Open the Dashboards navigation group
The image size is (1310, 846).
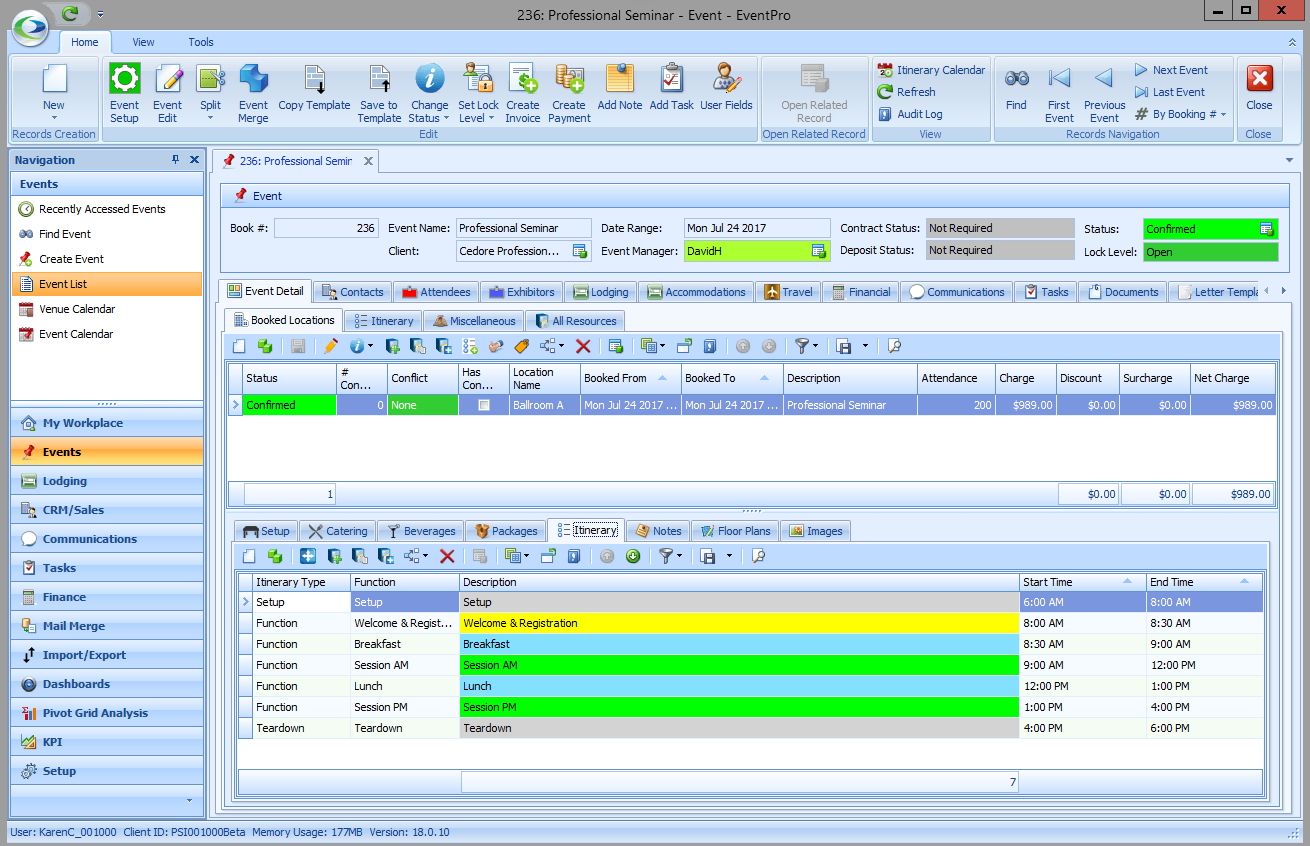pyautogui.click(x=106, y=684)
